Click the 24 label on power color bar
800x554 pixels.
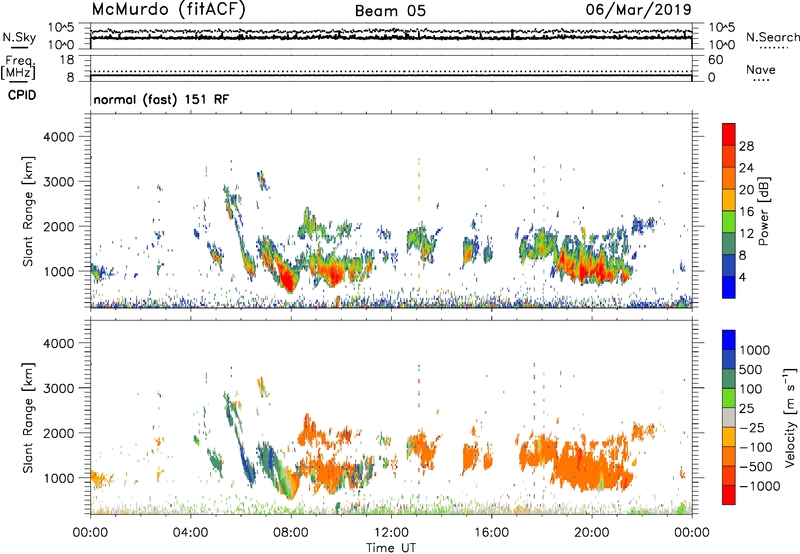coord(746,168)
